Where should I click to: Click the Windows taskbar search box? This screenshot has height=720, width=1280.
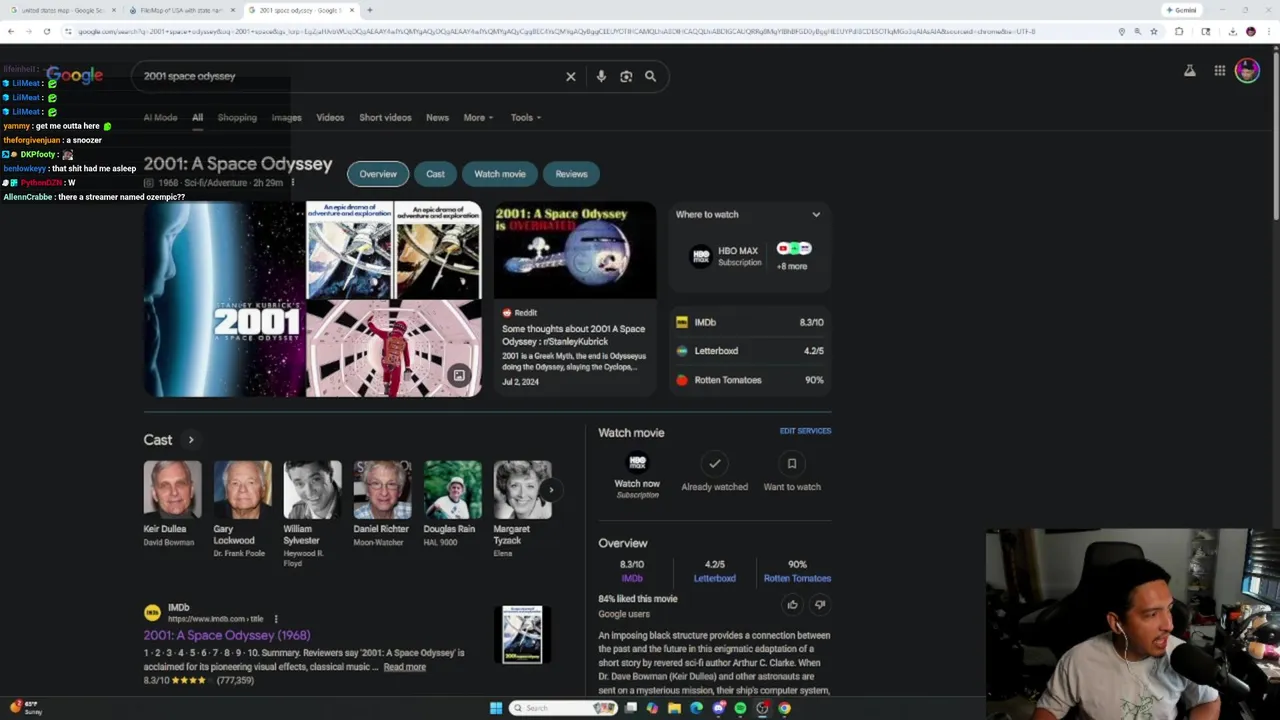(x=563, y=708)
